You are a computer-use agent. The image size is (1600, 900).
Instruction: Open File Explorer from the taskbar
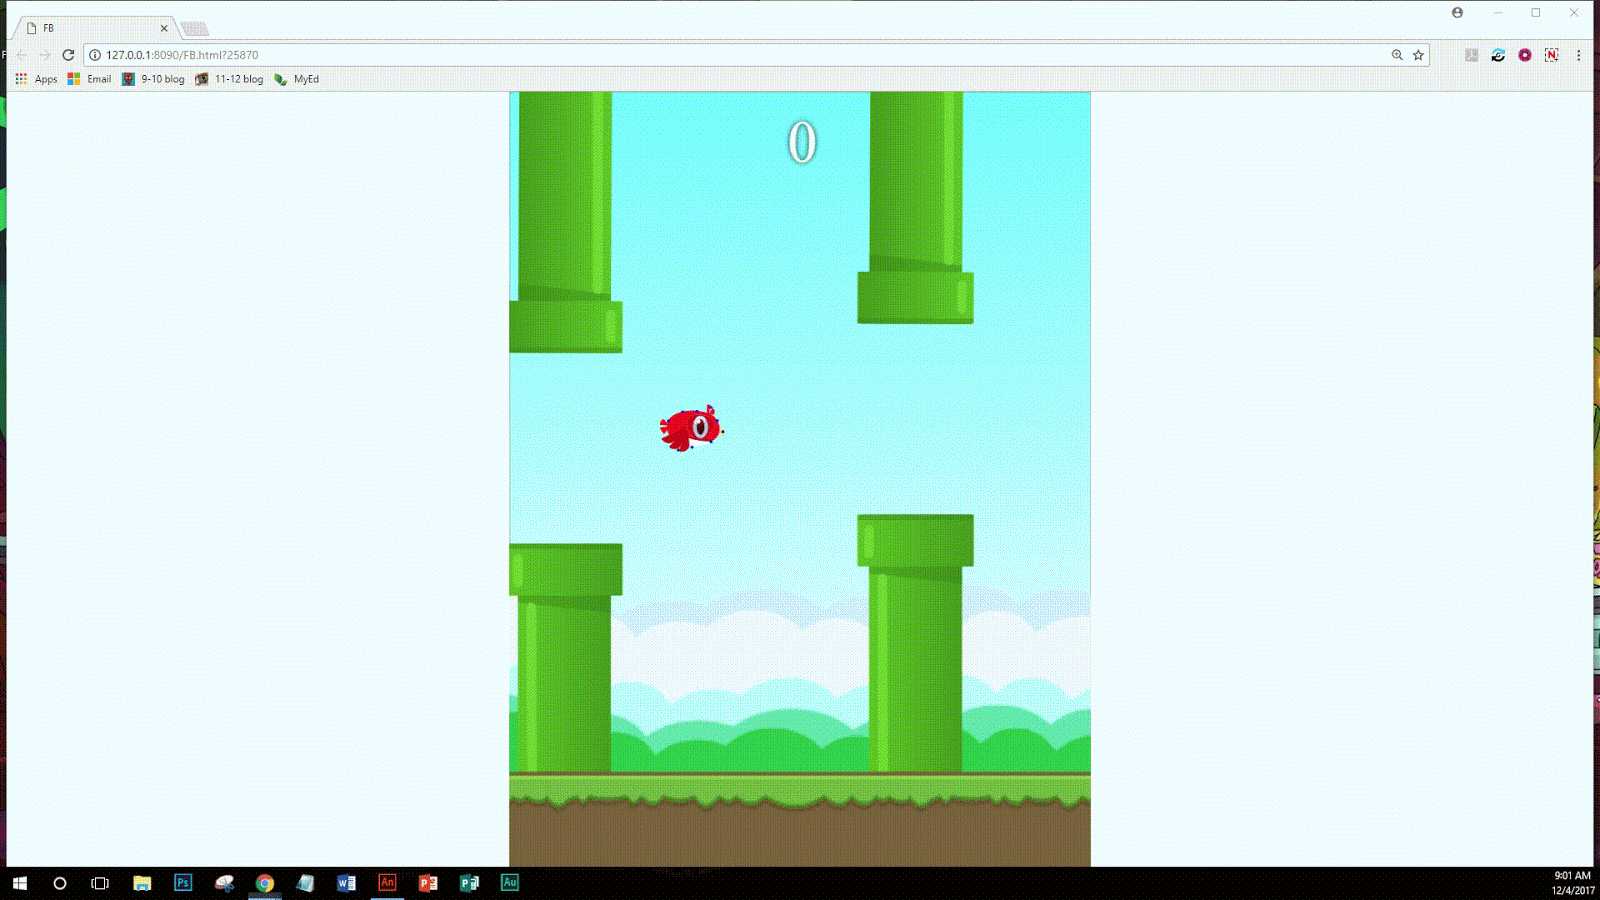pos(142,883)
